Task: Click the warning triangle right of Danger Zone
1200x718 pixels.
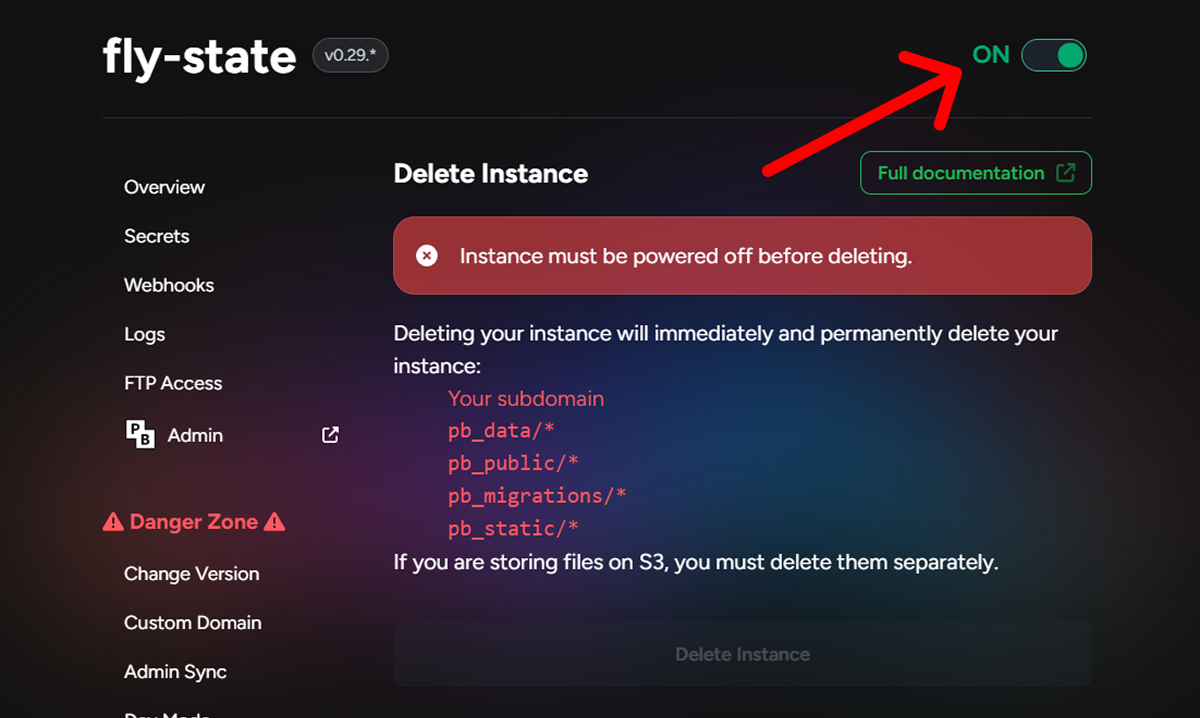Action: (275, 522)
